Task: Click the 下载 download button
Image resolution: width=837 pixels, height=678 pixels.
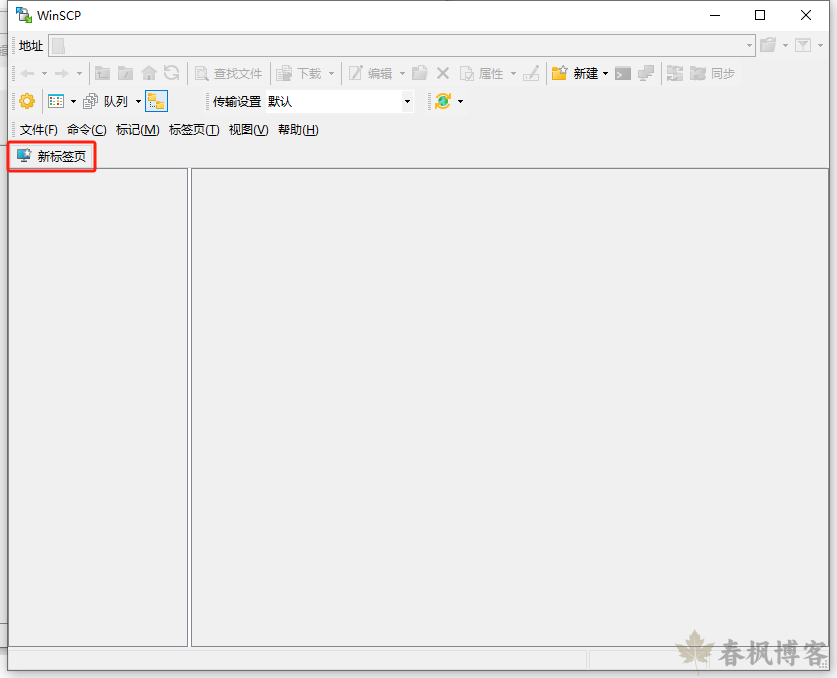Action: point(299,73)
